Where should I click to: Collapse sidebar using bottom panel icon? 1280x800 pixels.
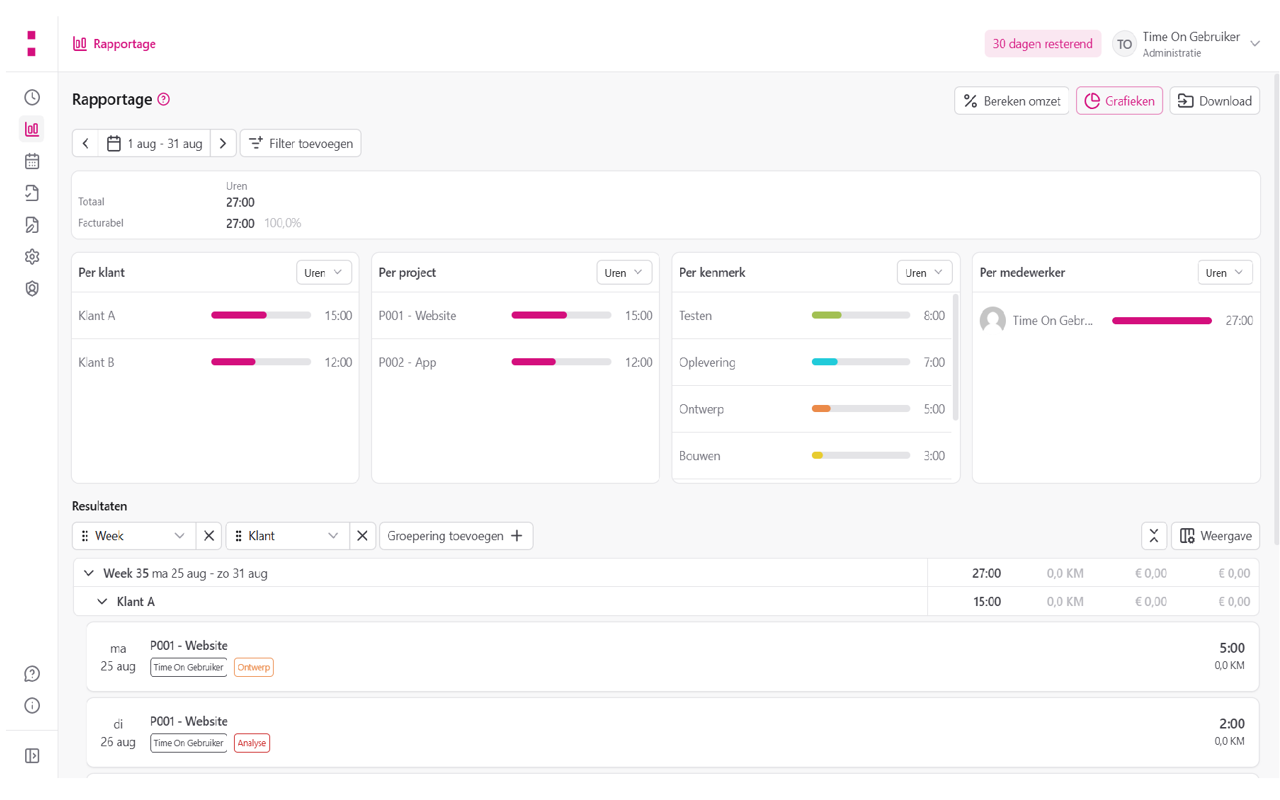(x=32, y=756)
